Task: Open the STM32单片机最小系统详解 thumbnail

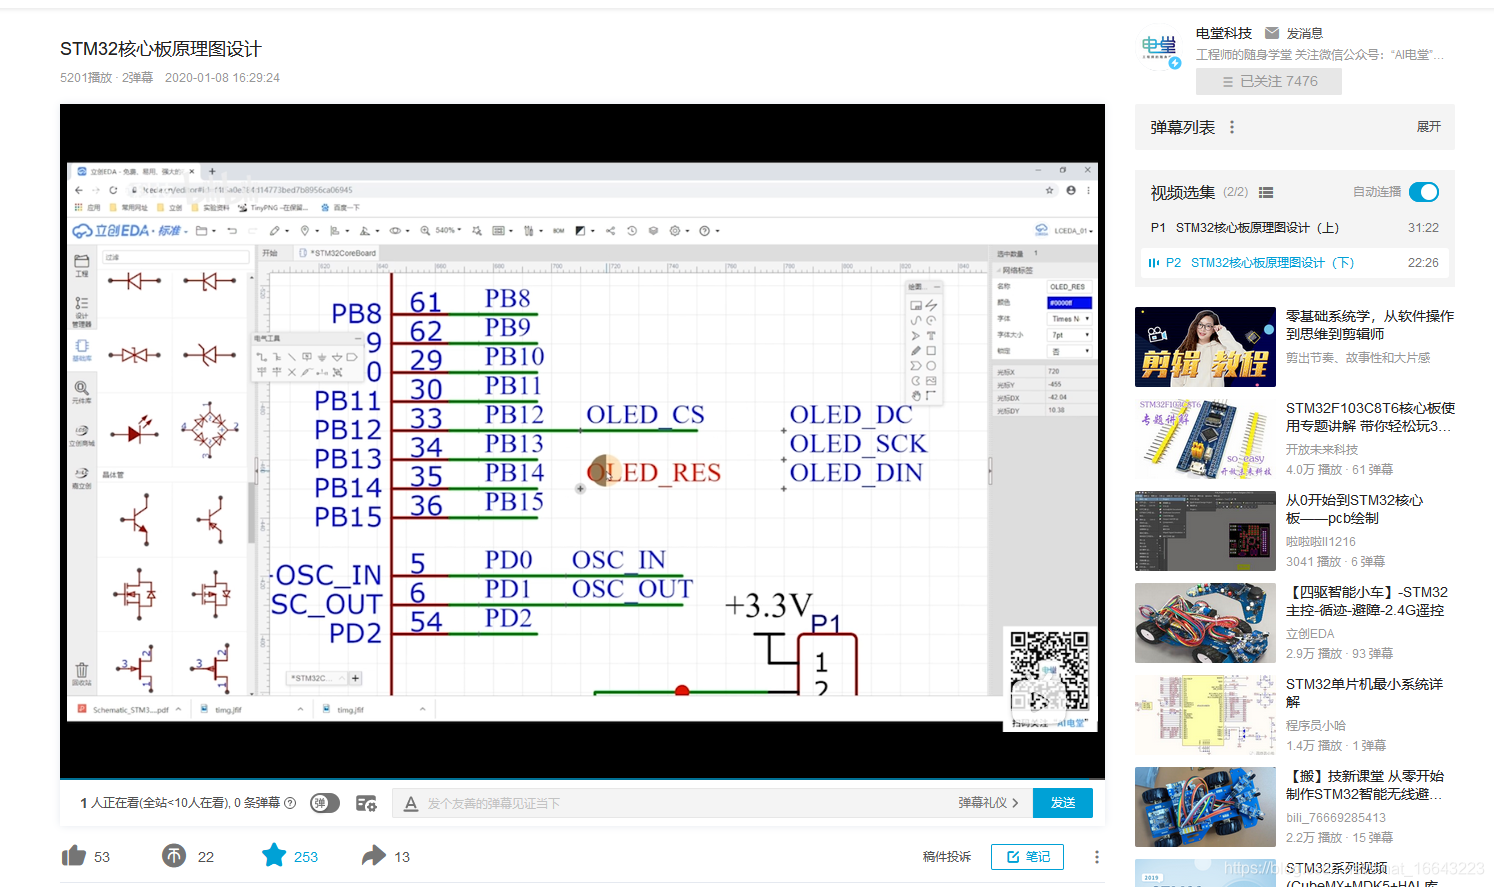Action: click(1205, 715)
